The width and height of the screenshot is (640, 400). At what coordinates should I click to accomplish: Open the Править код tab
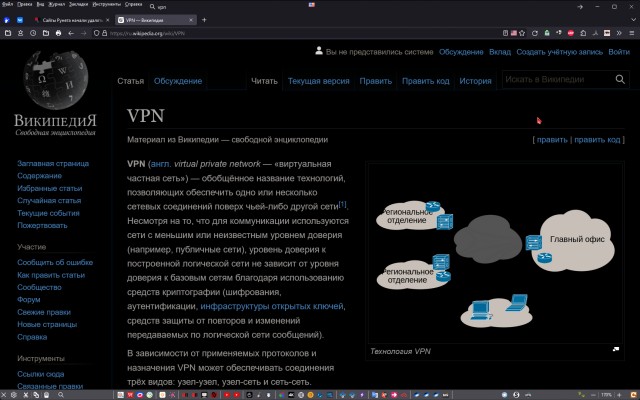pos(426,81)
